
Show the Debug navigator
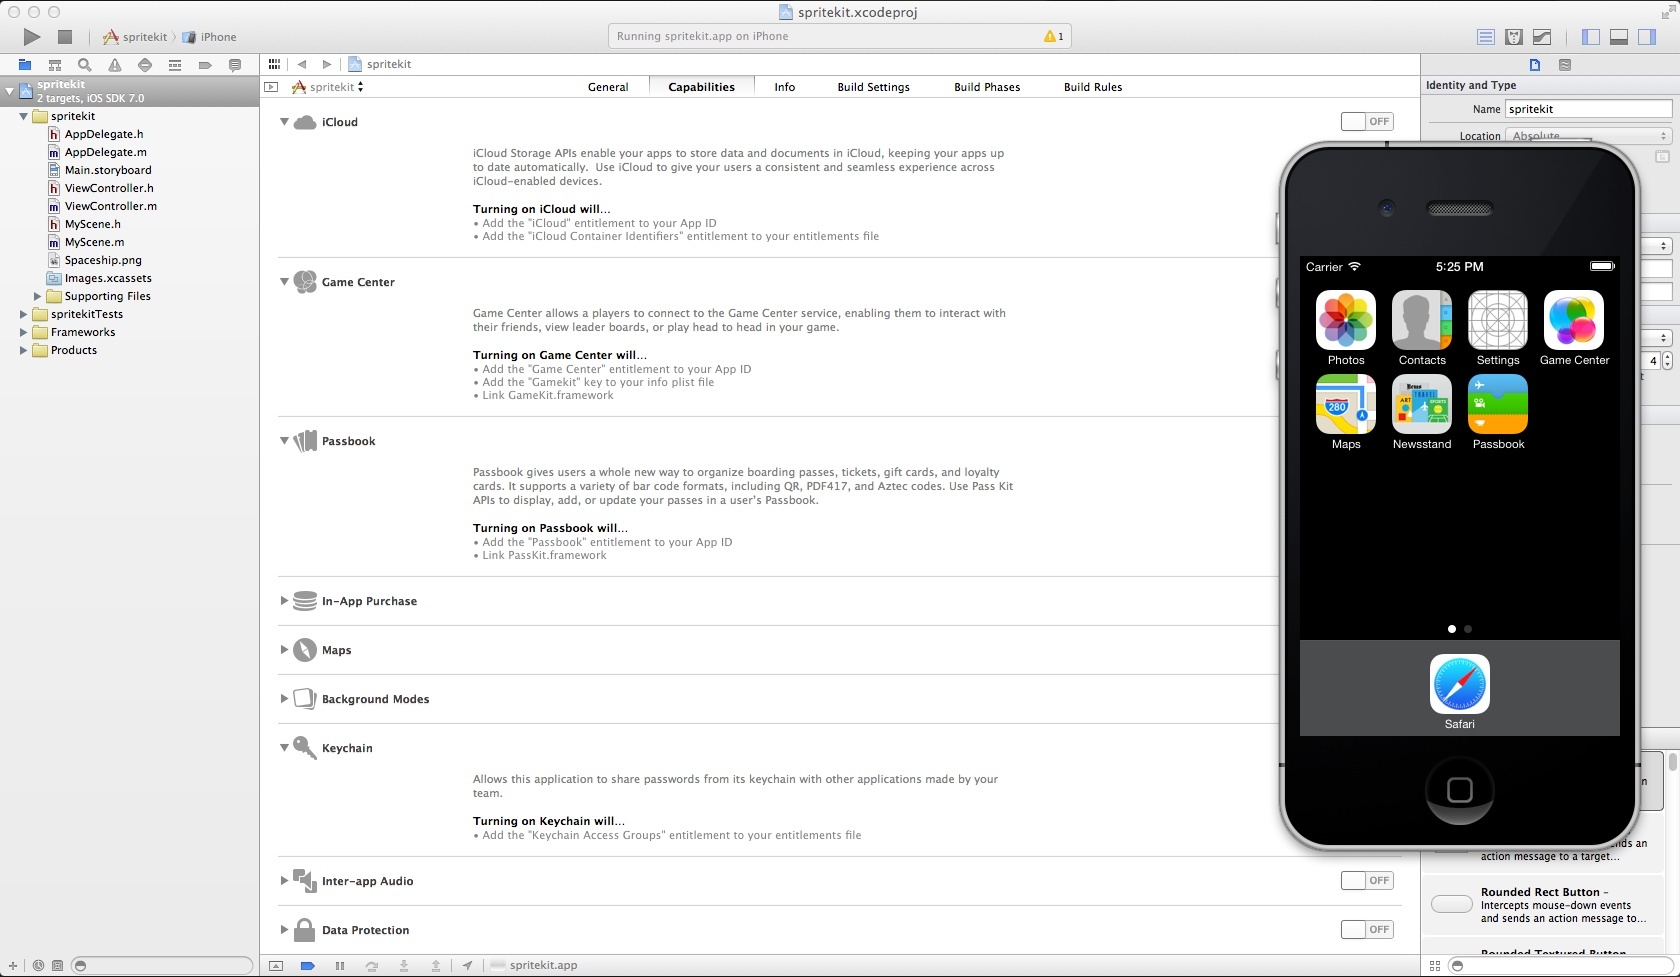point(175,65)
